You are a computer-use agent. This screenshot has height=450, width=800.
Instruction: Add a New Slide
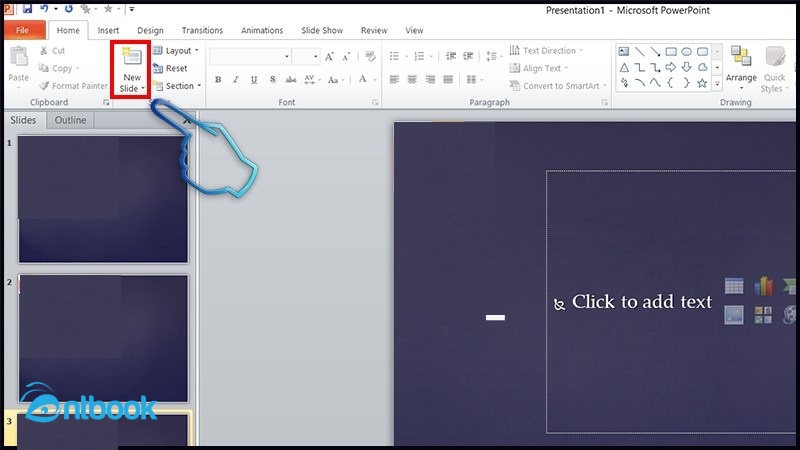(132, 69)
